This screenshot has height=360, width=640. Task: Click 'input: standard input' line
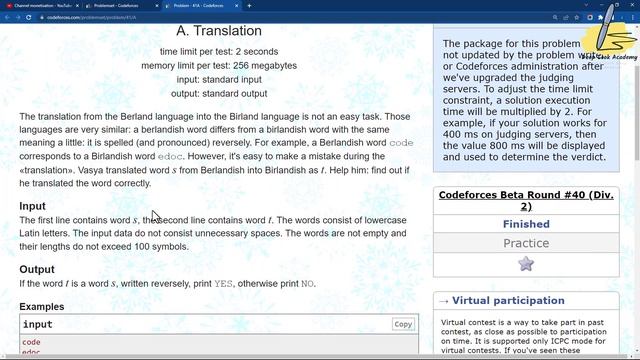coord(219,80)
